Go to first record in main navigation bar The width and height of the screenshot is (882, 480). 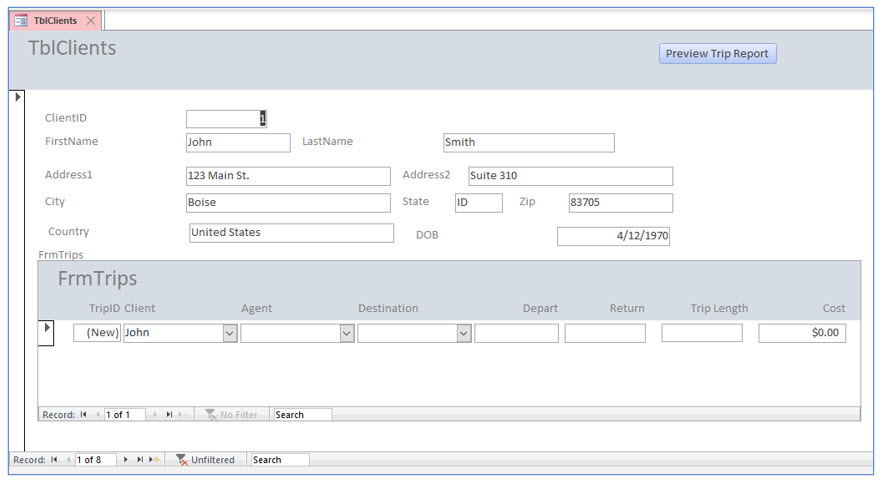(x=54, y=460)
